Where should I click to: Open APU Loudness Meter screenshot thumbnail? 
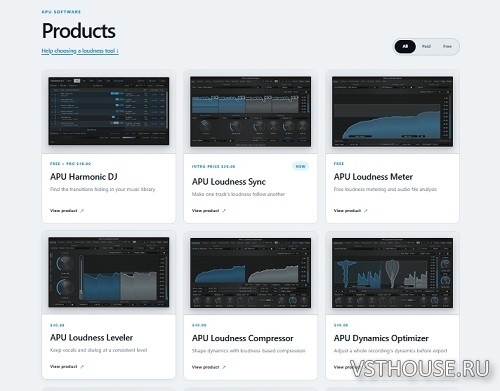pyautogui.click(x=392, y=111)
